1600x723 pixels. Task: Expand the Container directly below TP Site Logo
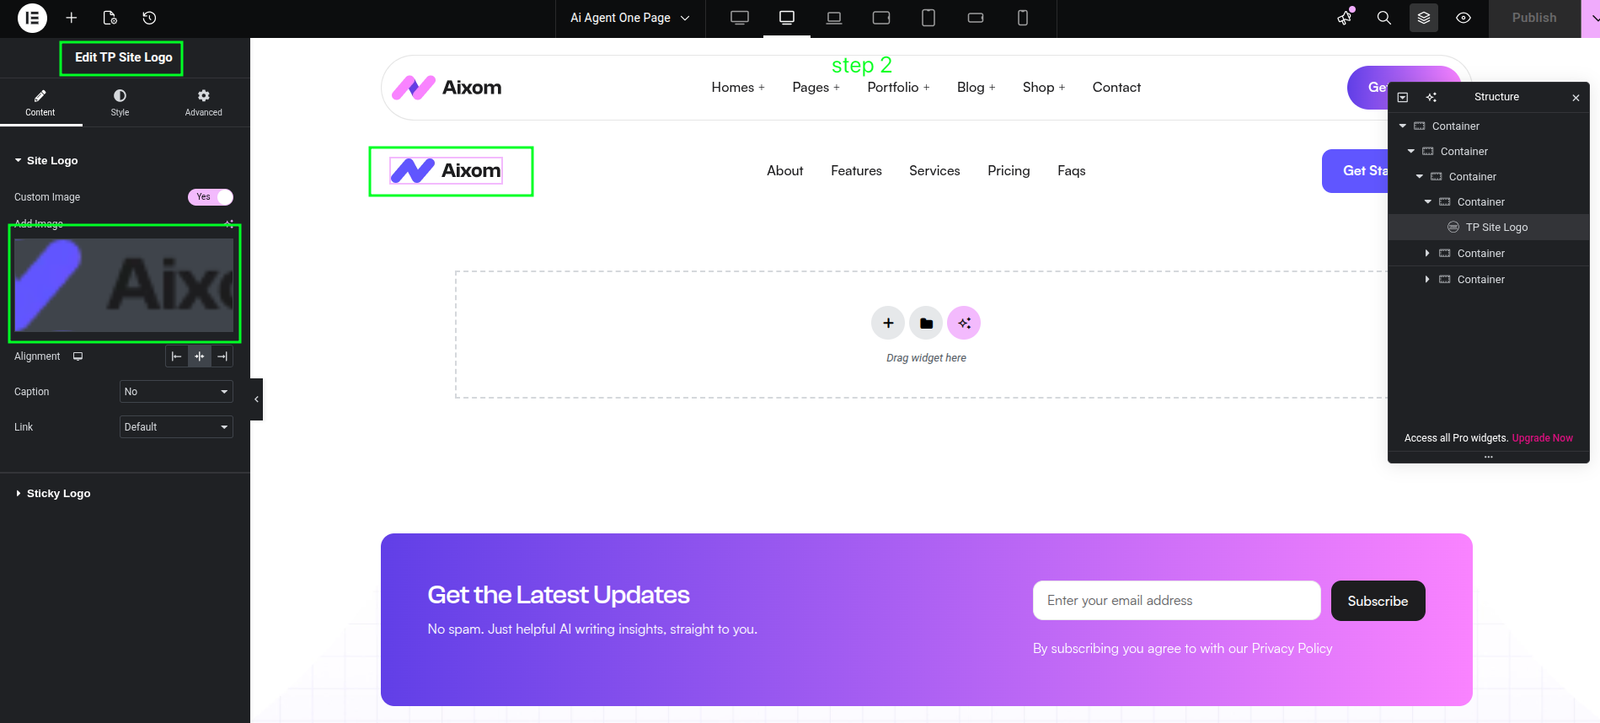tap(1427, 253)
